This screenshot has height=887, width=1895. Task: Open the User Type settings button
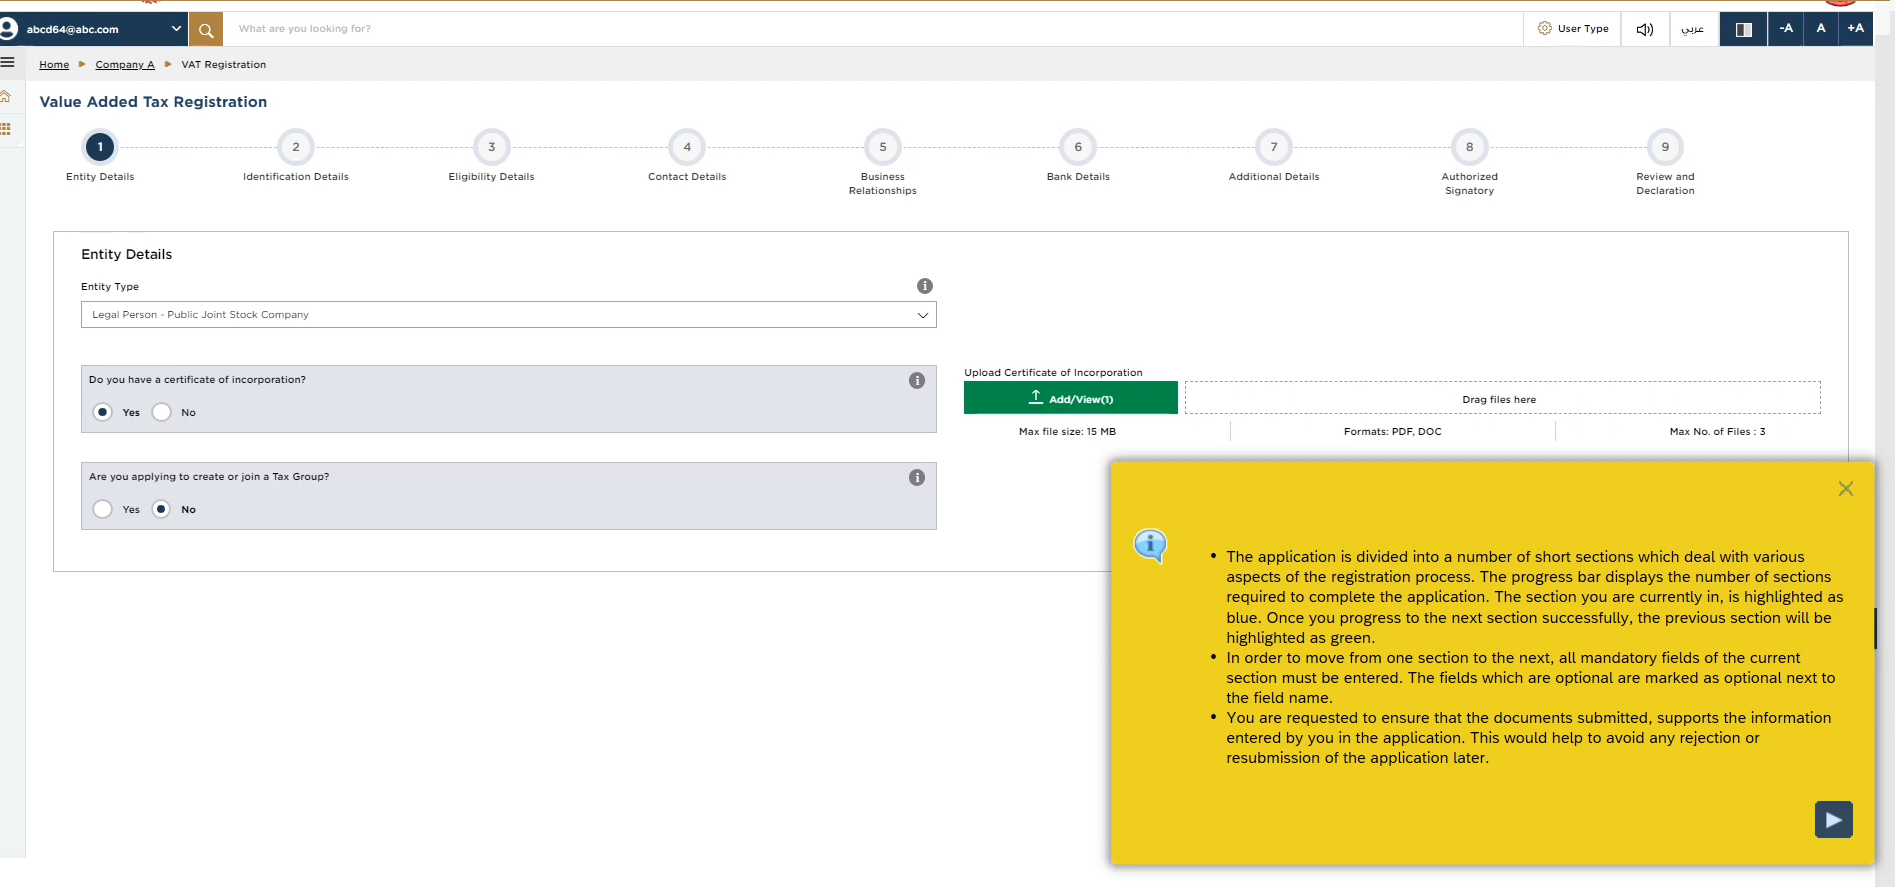point(1573,29)
